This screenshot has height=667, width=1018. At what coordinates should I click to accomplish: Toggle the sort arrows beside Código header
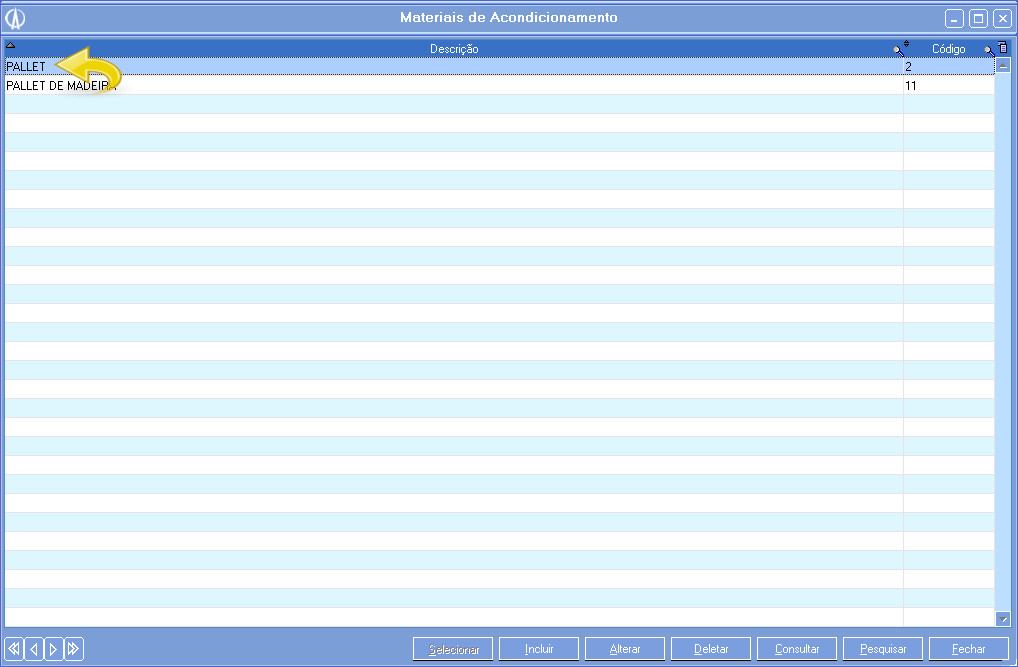pos(906,44)
